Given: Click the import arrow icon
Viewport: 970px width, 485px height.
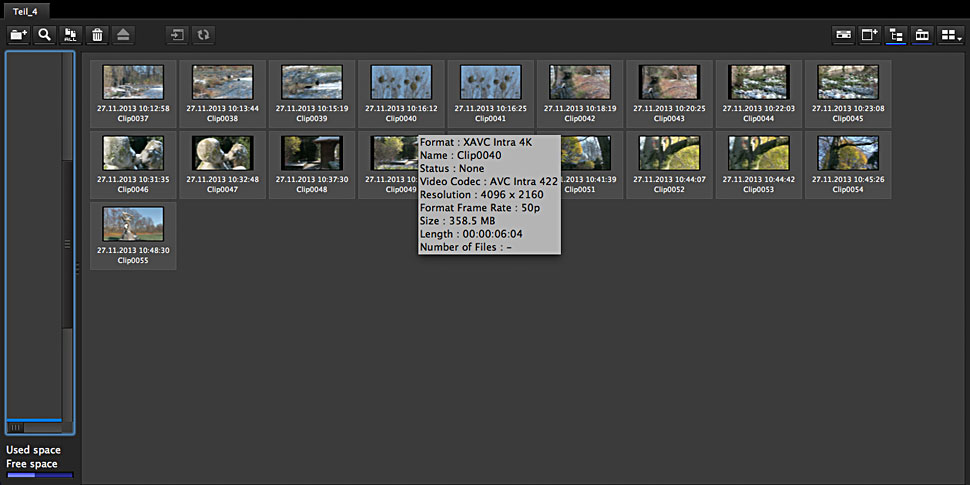Looking at the screenshot, I should [x=177, y=35].
